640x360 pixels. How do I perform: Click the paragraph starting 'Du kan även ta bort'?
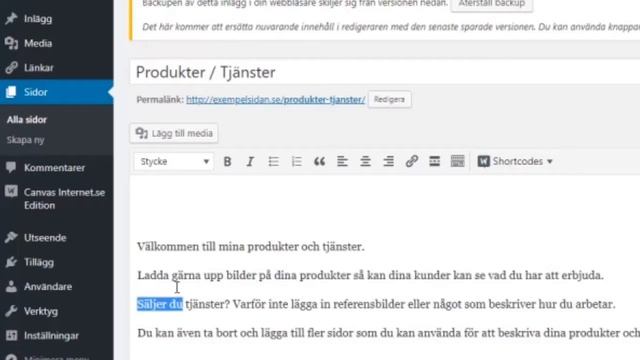tap(388, 333)
